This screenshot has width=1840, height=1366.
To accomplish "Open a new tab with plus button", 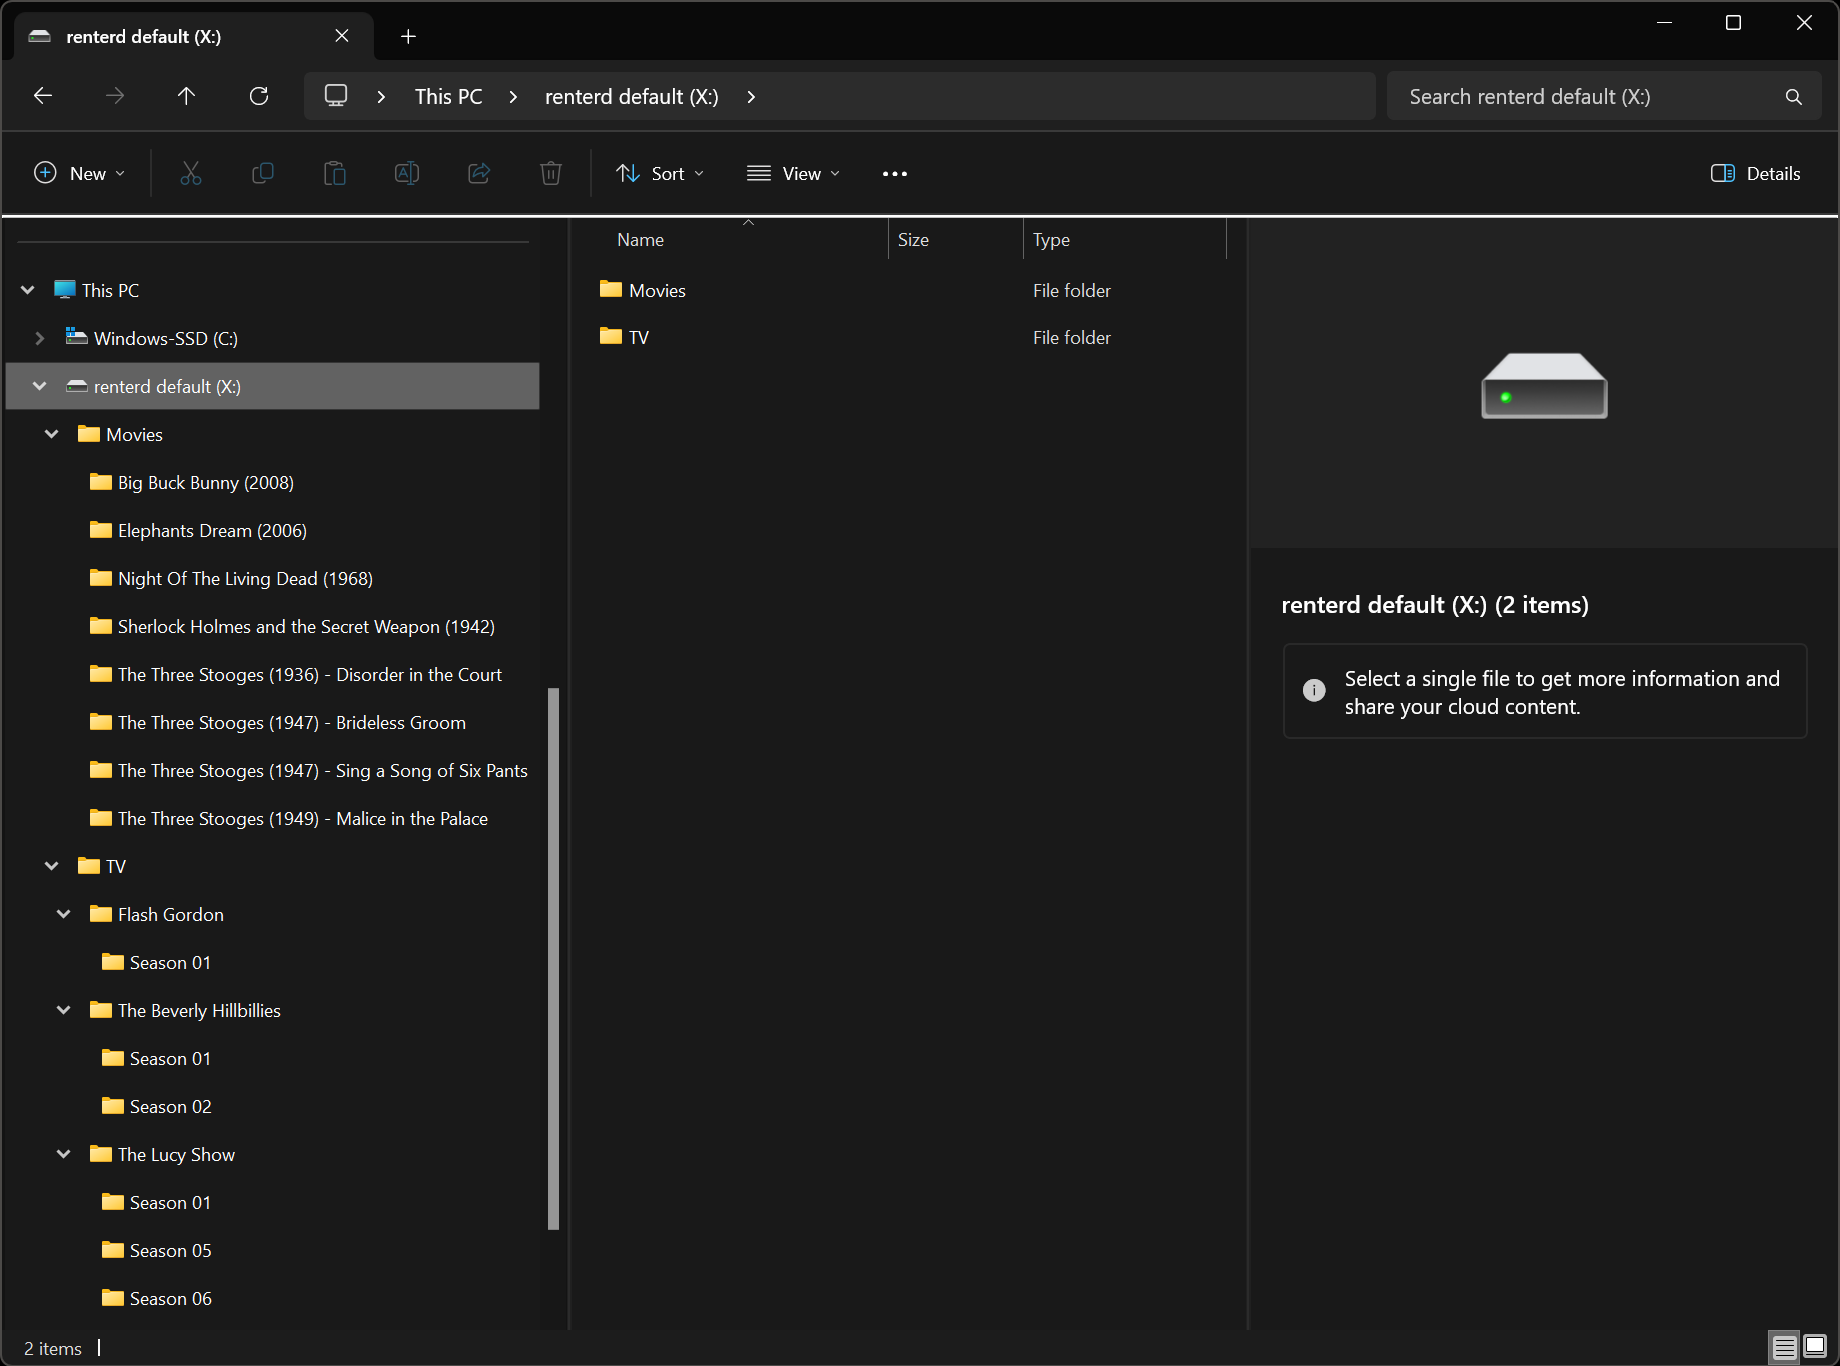I will [408, 37].
